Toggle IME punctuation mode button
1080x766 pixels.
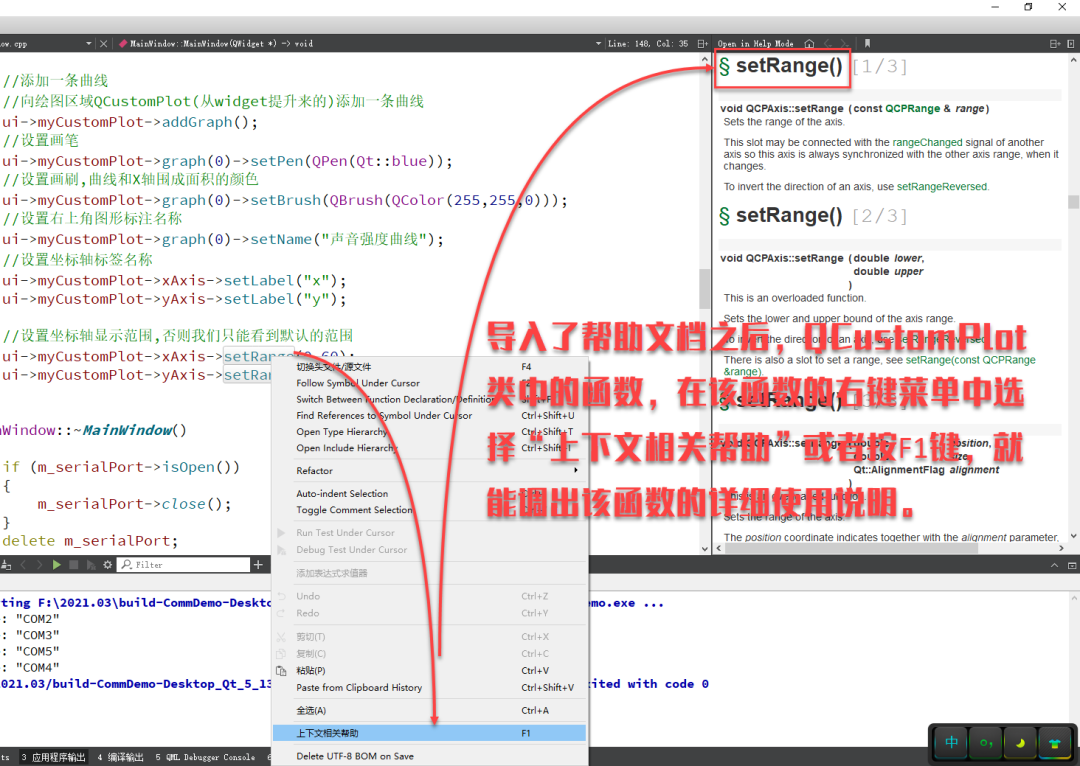coord(986,742)
